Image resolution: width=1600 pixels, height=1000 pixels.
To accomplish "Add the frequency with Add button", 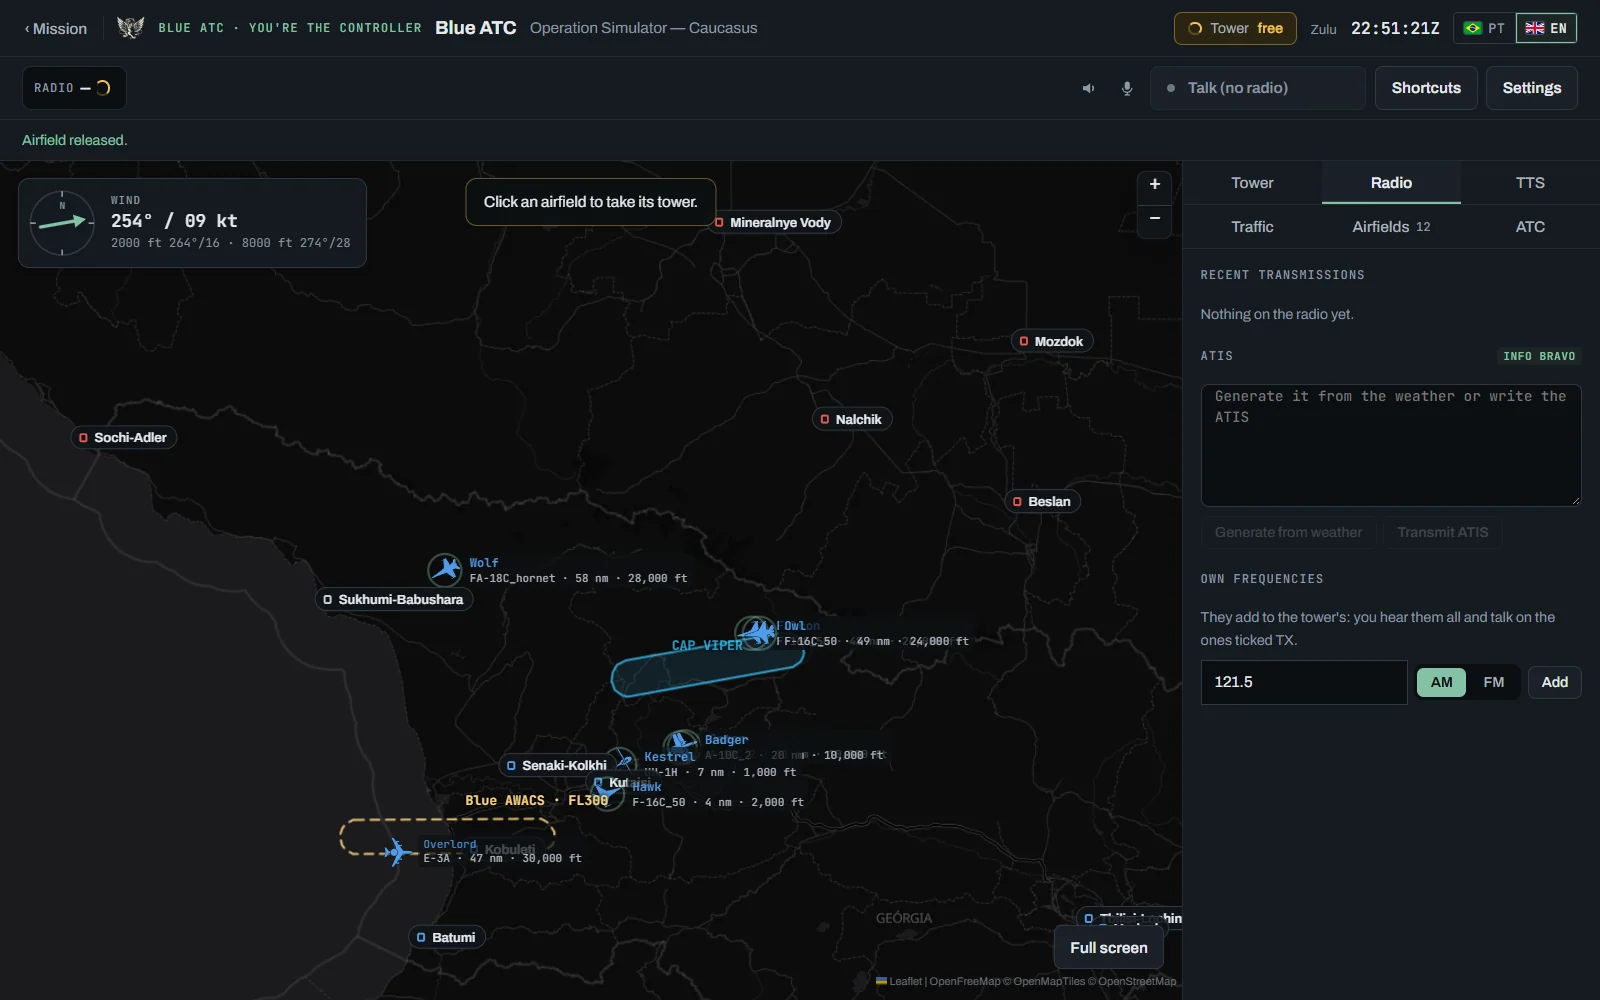I will [x=1554, y=682].
